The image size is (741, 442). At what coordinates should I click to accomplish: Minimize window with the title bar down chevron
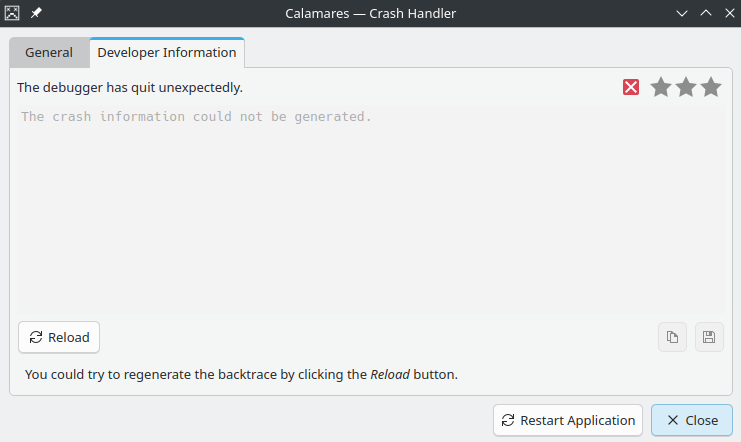681,13
